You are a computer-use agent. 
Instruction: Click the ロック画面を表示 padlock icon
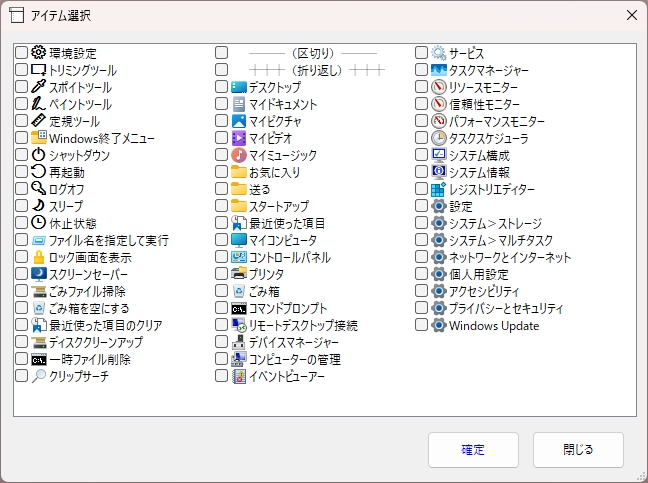tap(38, 257)
